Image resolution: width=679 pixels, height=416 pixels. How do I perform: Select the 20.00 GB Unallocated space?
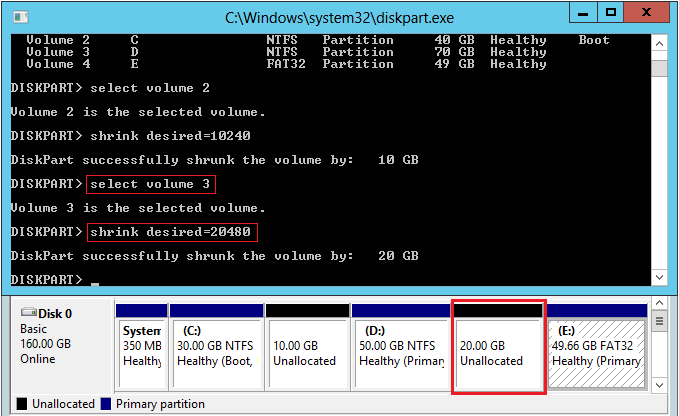[x=497, y=347]
